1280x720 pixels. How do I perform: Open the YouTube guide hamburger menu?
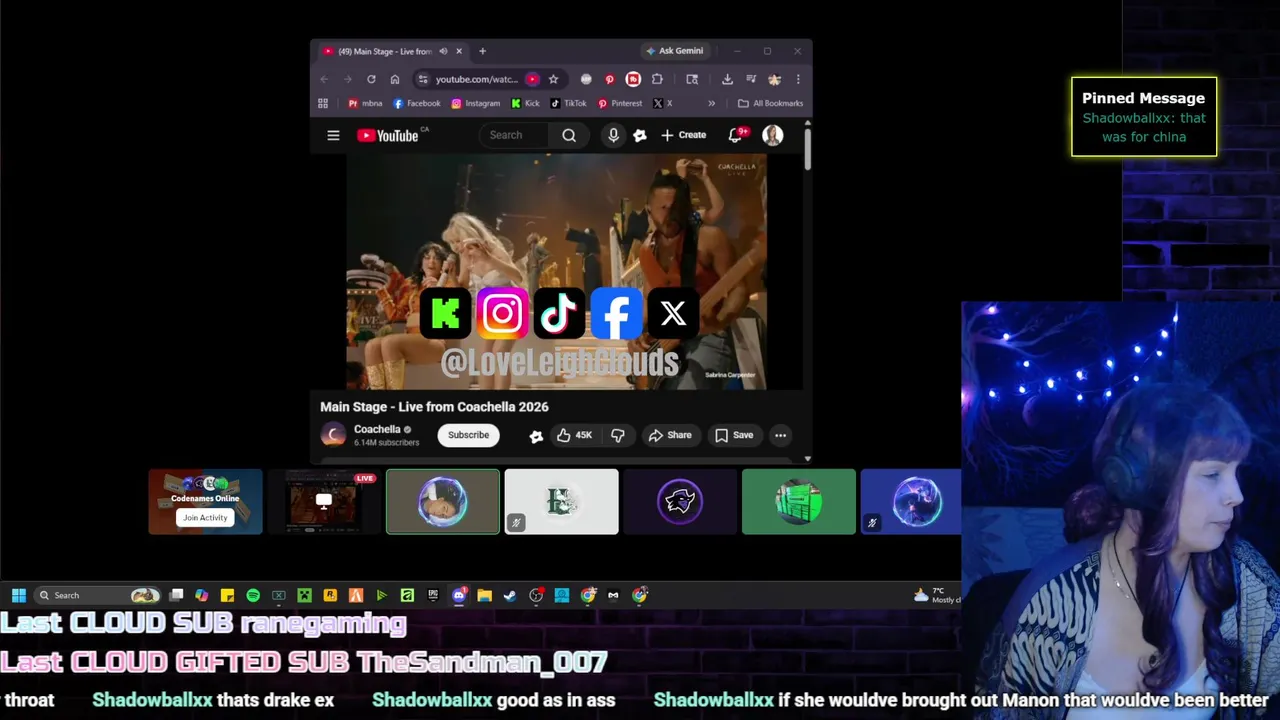coord(333,135)
